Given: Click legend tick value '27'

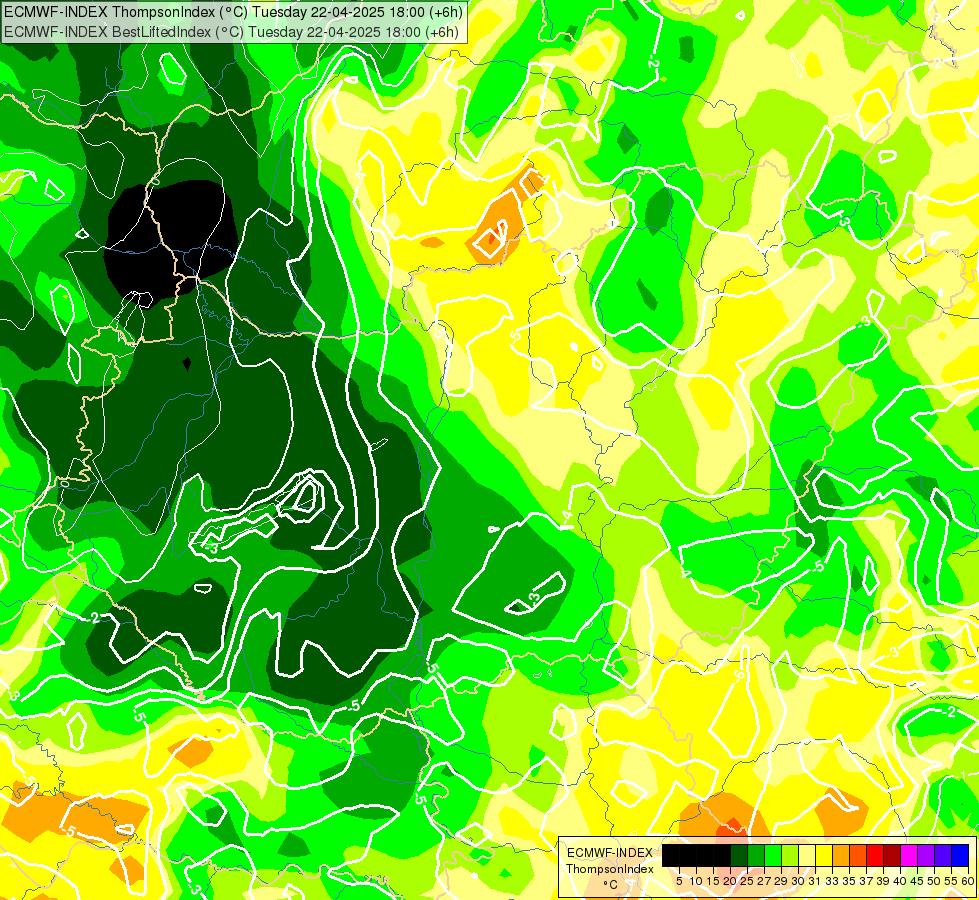Looking at the screenshot, I should point(764,881).
